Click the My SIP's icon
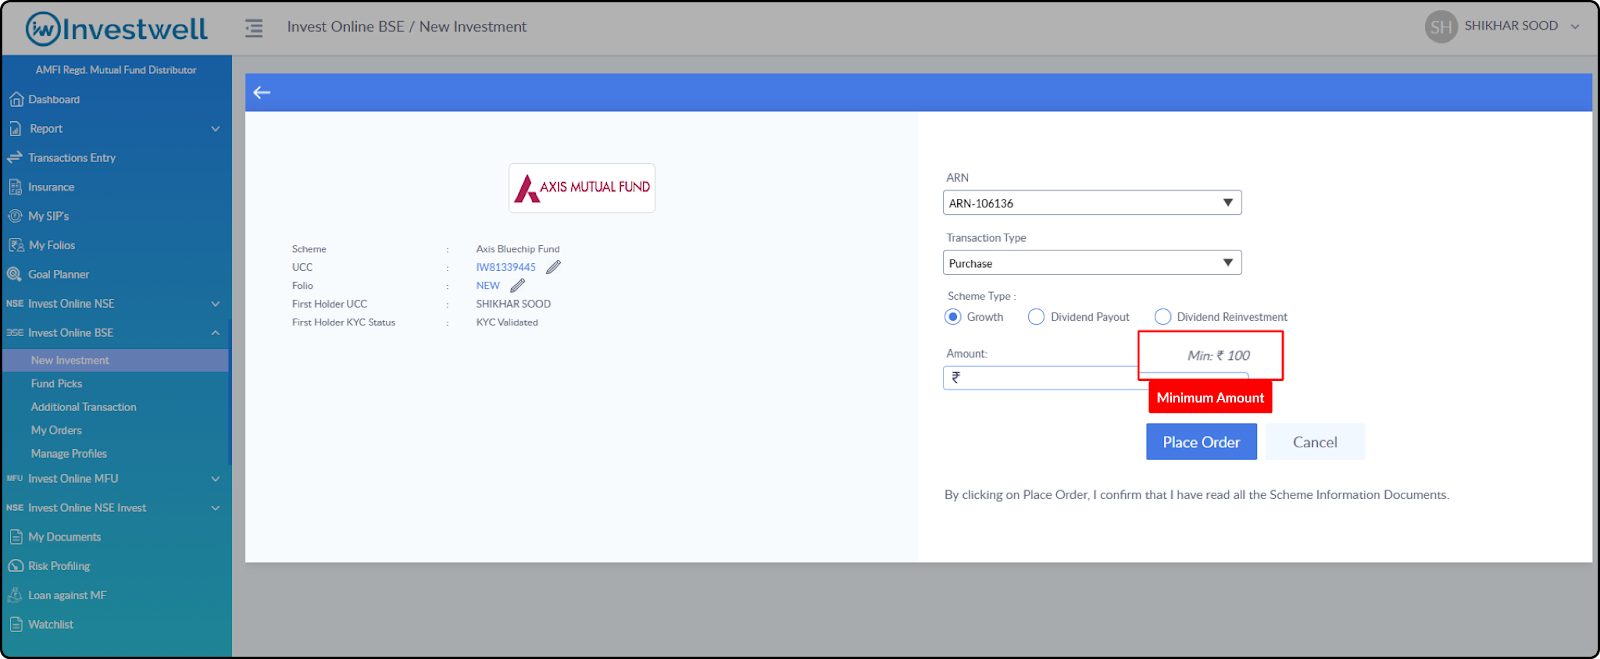Image resolution: width=1600 pixels, height=659 pixels. 15,216
